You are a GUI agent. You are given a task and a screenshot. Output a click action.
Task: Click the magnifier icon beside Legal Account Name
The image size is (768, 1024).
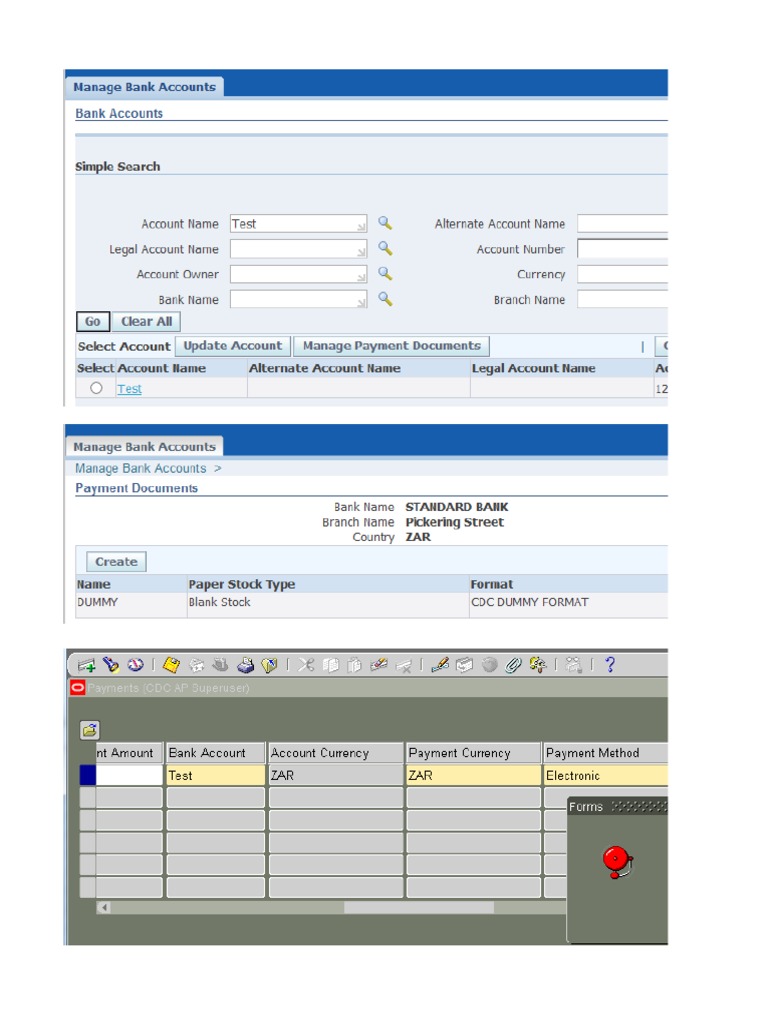[385, 248]
